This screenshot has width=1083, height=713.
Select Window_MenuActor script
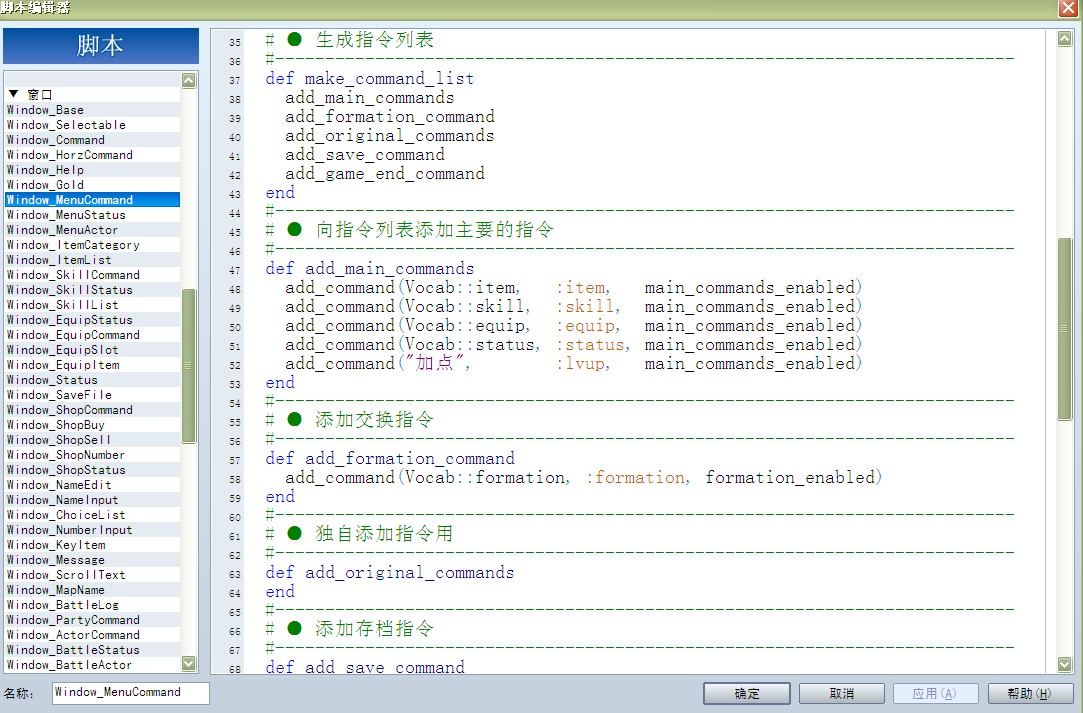coord(93,230)
